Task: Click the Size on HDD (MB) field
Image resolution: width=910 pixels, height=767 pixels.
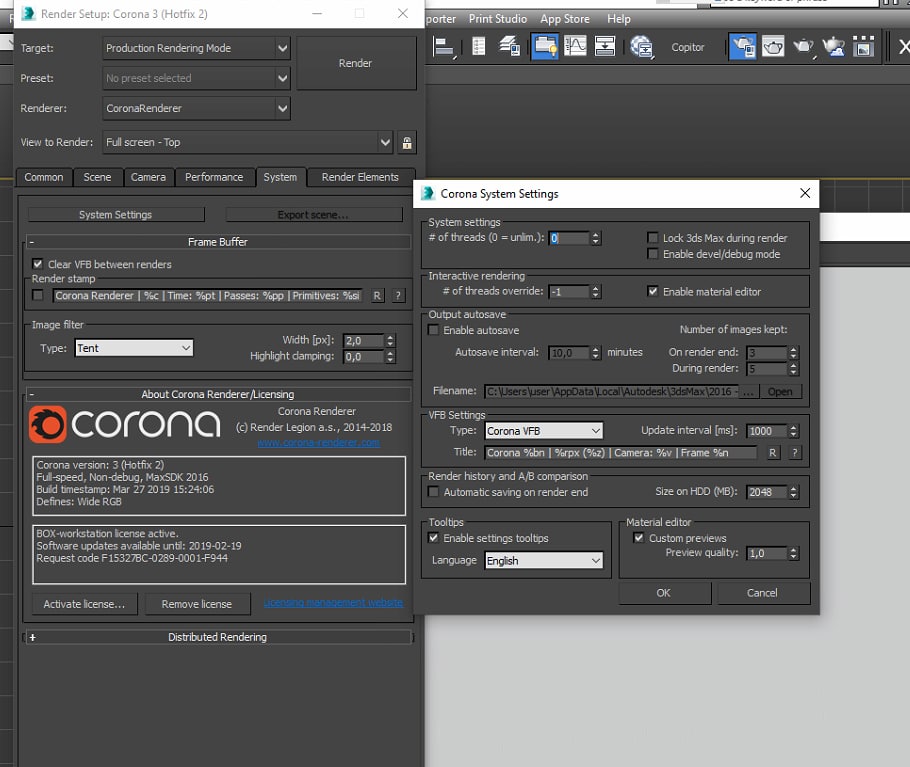Action: pyautogui.click(x=767, y=492)
